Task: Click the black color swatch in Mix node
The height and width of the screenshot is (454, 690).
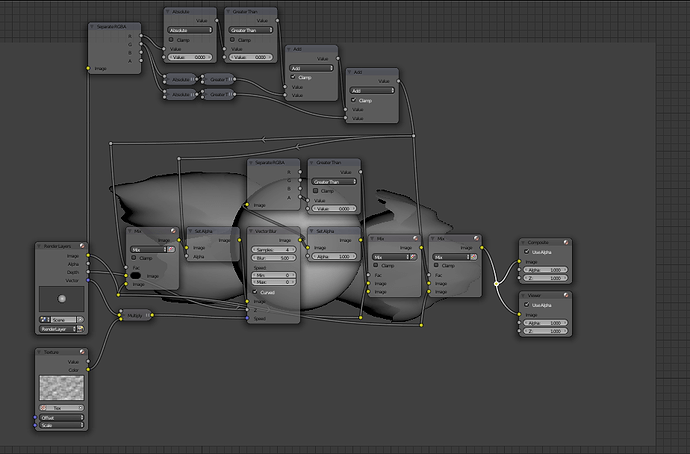Action: [136, 276]
